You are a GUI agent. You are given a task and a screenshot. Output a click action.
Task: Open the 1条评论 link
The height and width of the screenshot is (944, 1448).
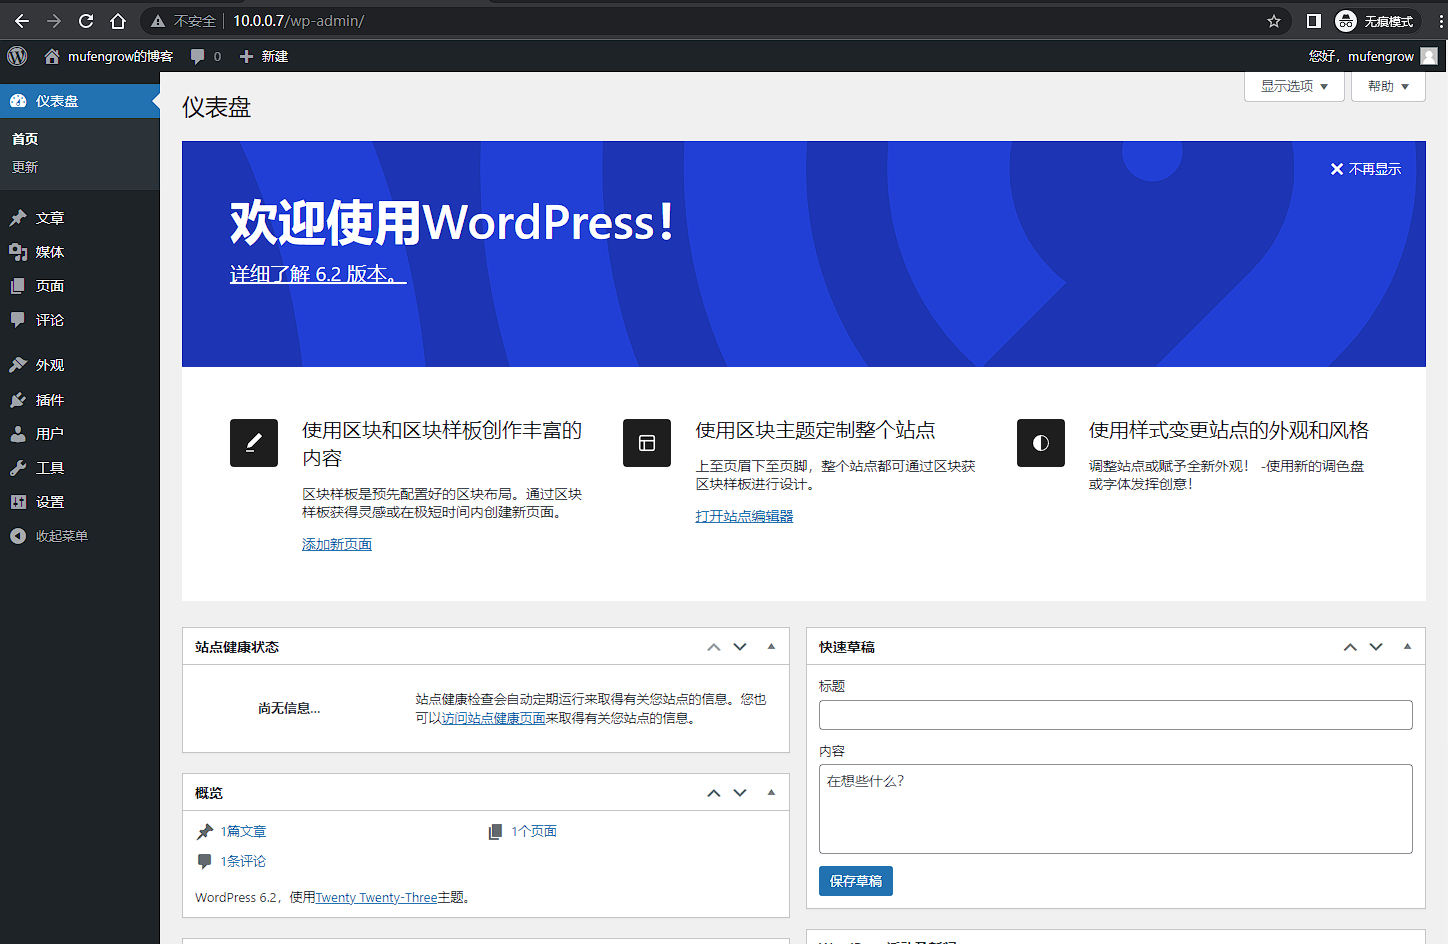[243, 861]
